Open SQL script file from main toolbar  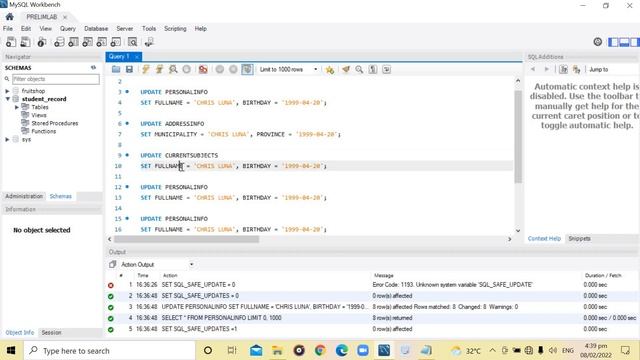[25, 42]
